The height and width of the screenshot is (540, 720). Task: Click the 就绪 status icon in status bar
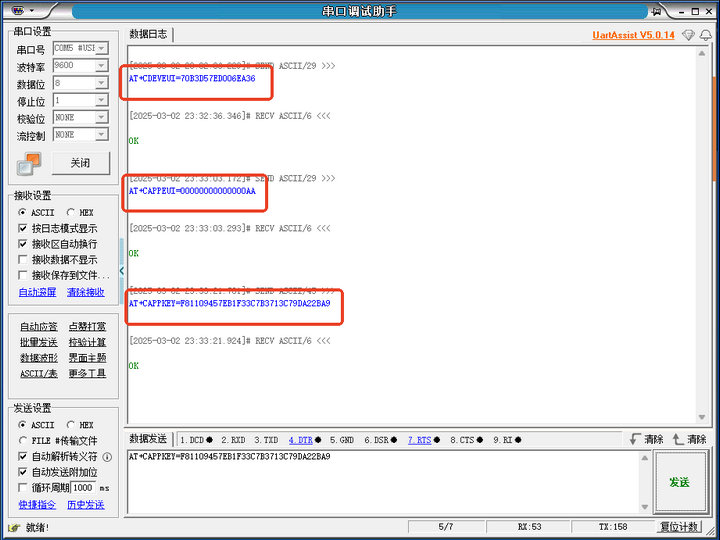13,527
